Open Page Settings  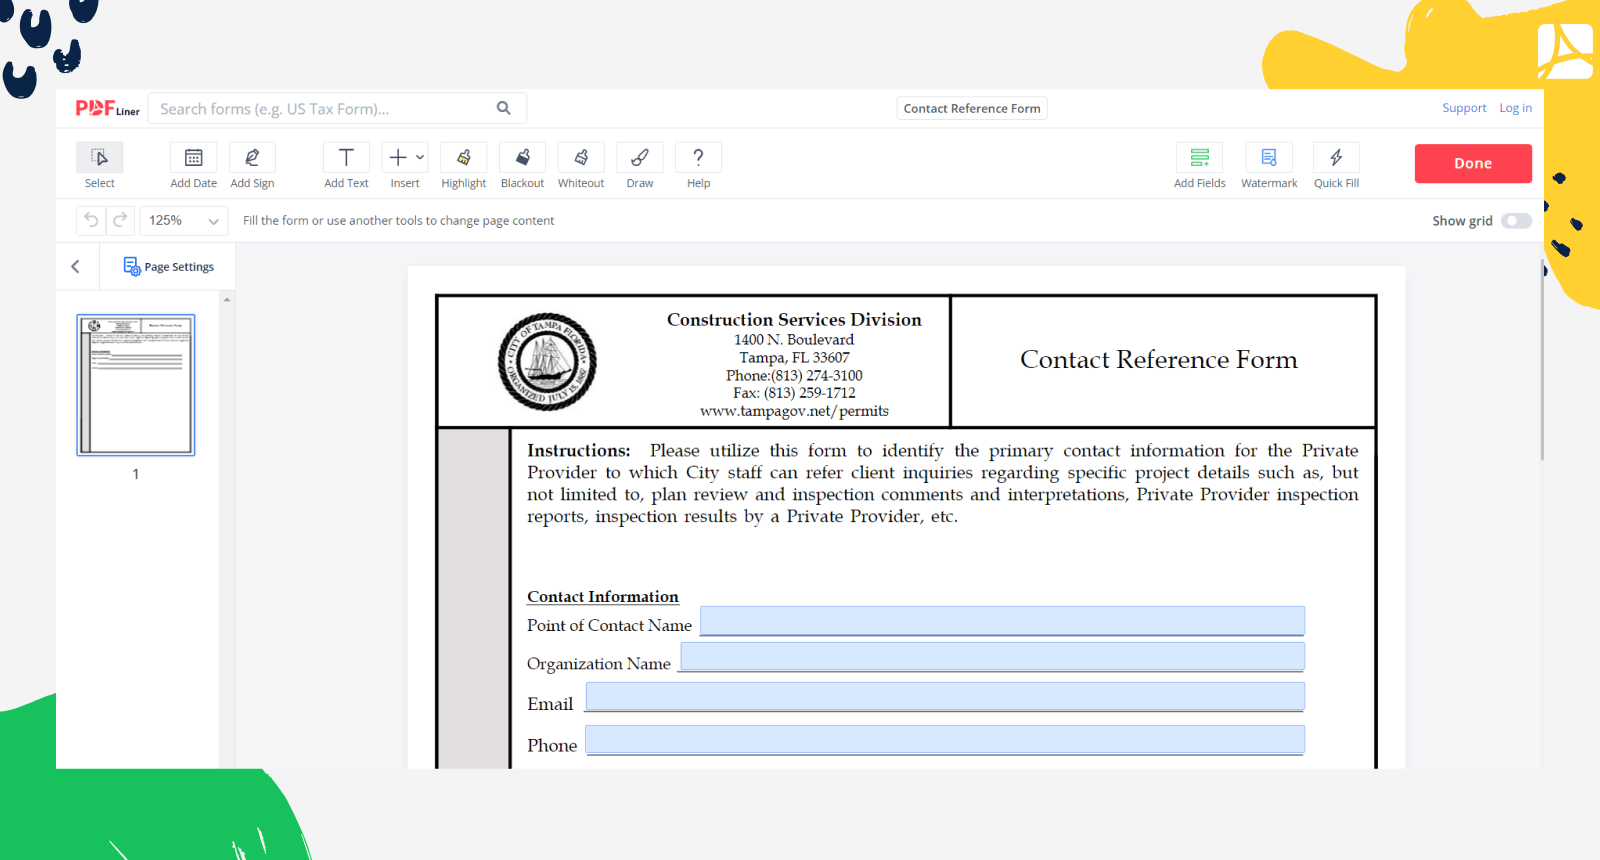tap(168, 267)
